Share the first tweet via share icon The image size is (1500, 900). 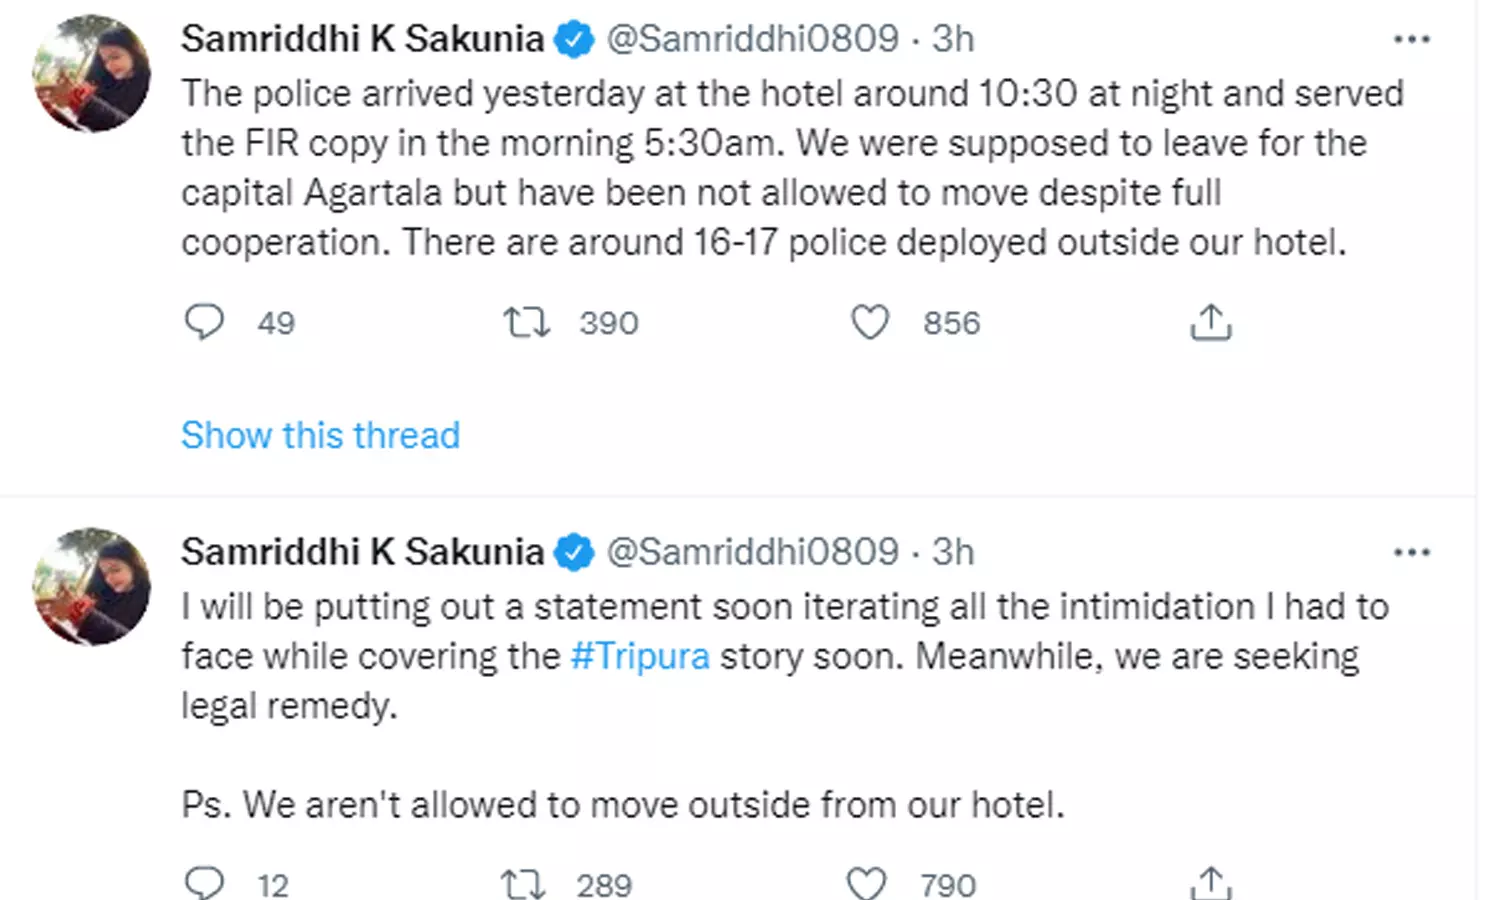[1210, 322]
